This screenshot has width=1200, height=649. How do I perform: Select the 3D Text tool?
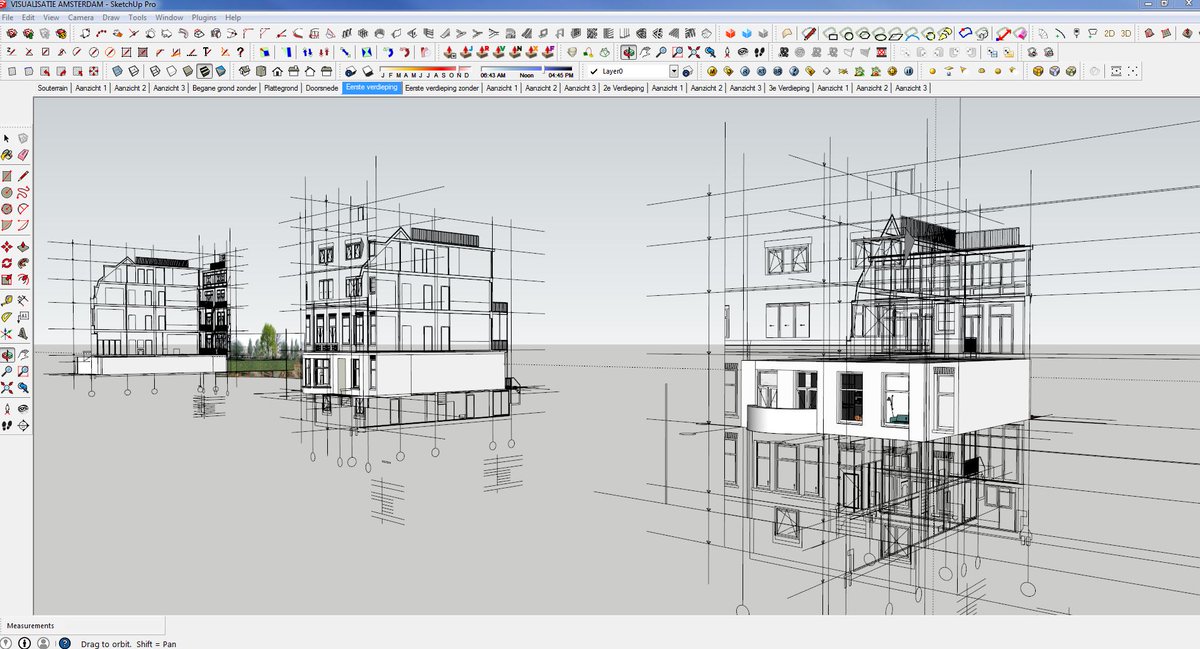[23, 335]
